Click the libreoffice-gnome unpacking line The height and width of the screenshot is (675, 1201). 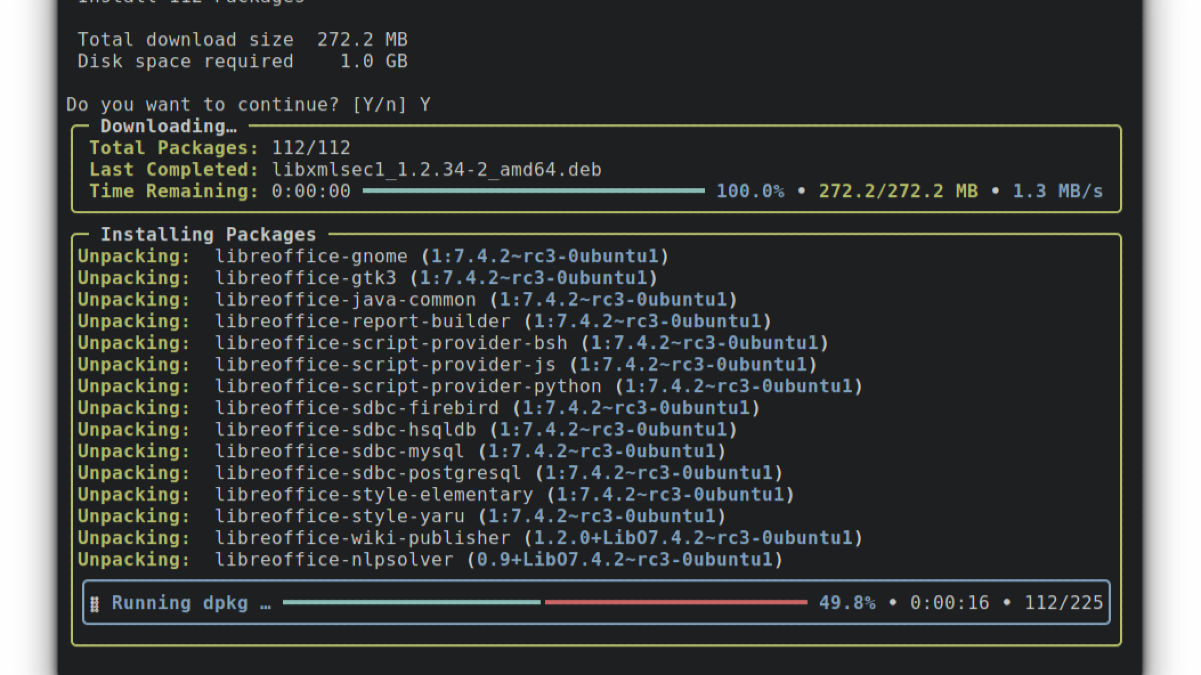click(373, 257)
